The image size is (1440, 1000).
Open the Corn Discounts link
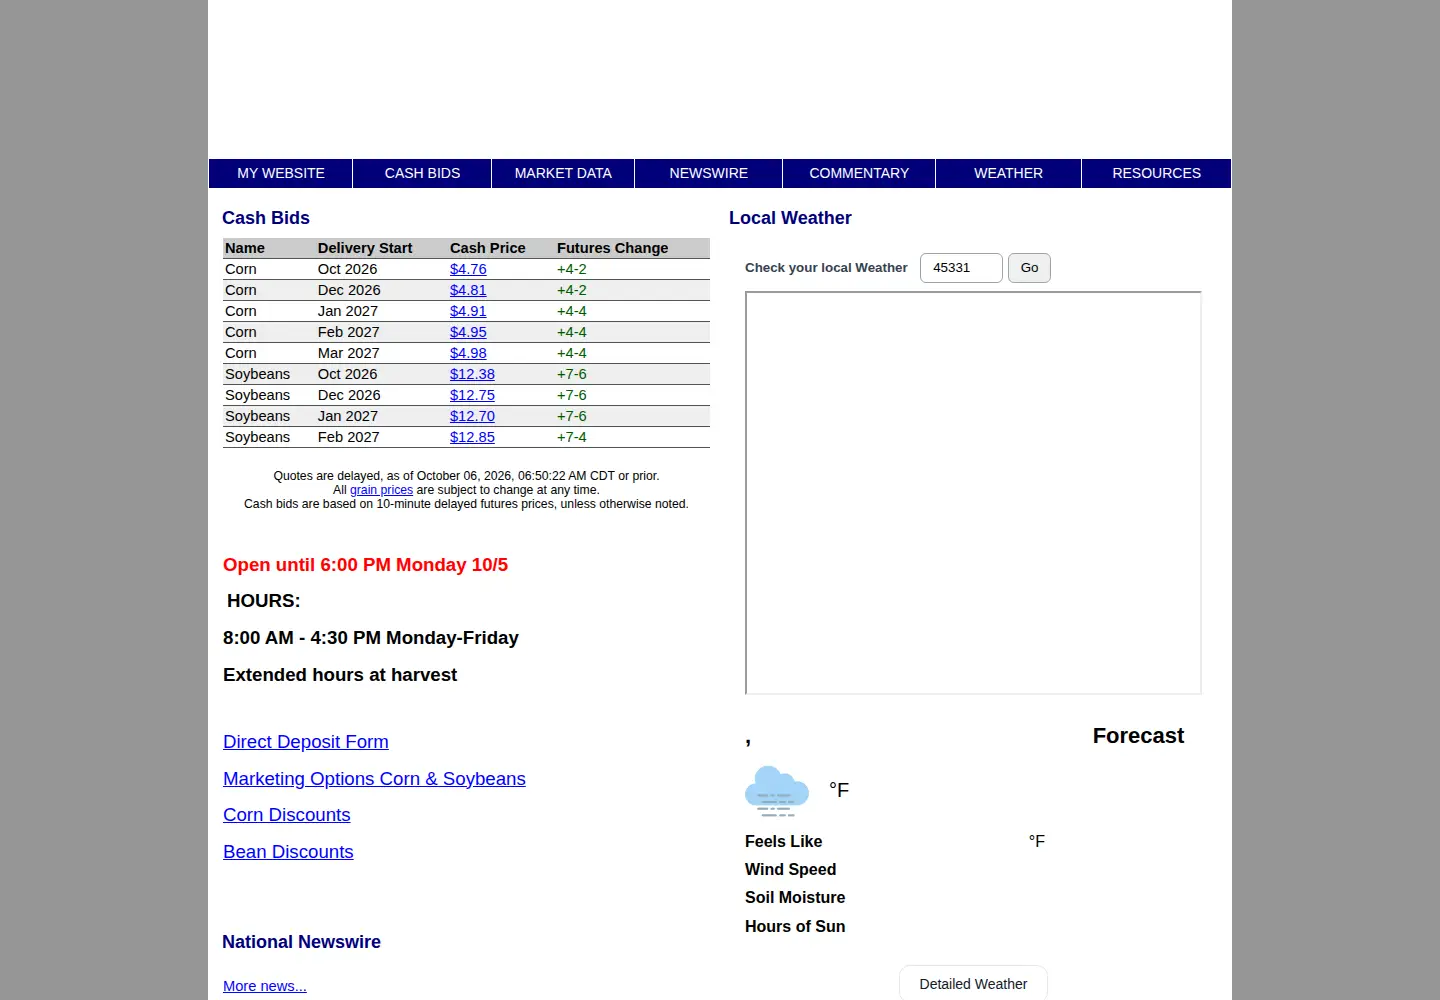tap(287, 815)
